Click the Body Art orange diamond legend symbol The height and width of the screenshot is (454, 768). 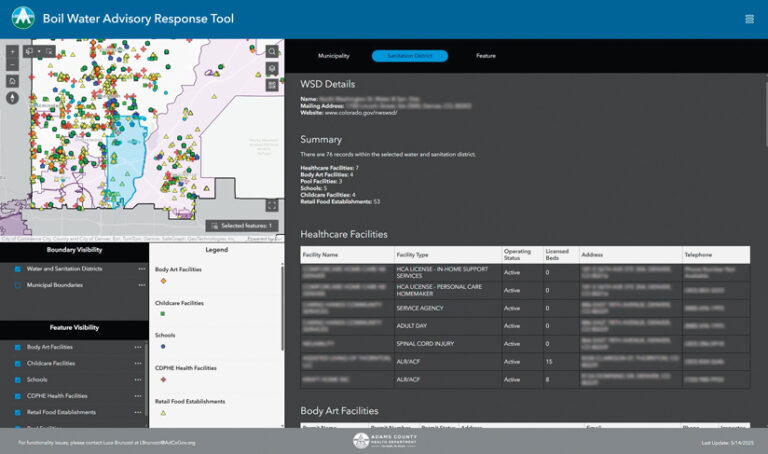click(x=163, y=281)
